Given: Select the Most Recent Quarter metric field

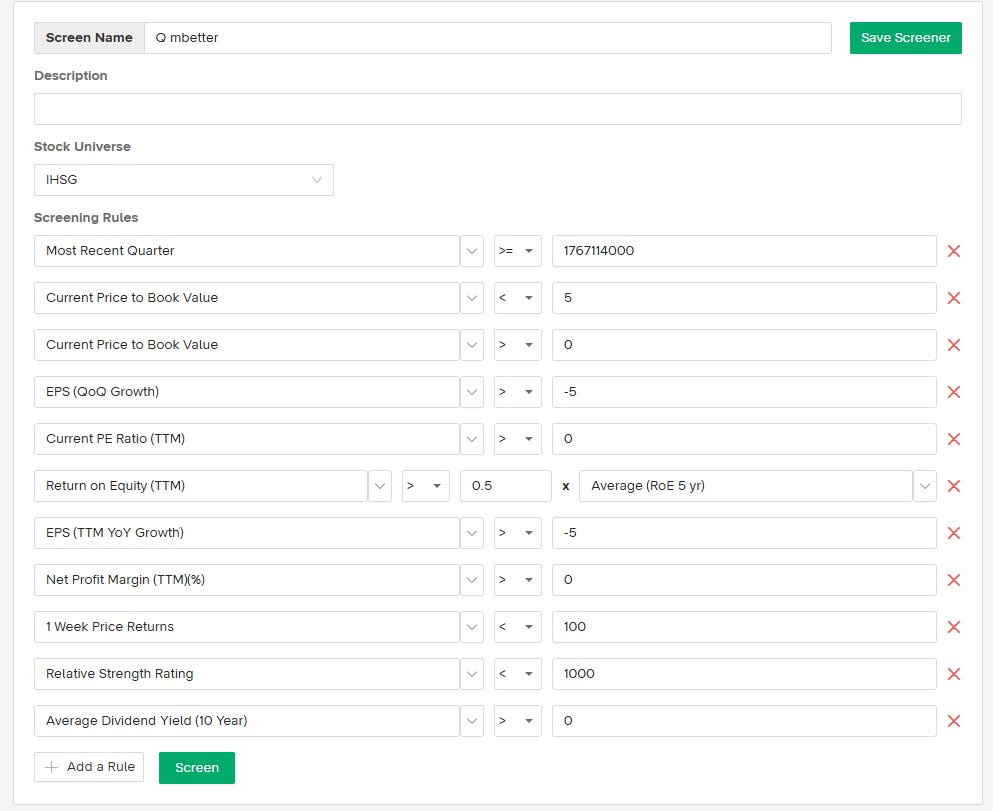Looking at the screenshot, I should [247, 251].
